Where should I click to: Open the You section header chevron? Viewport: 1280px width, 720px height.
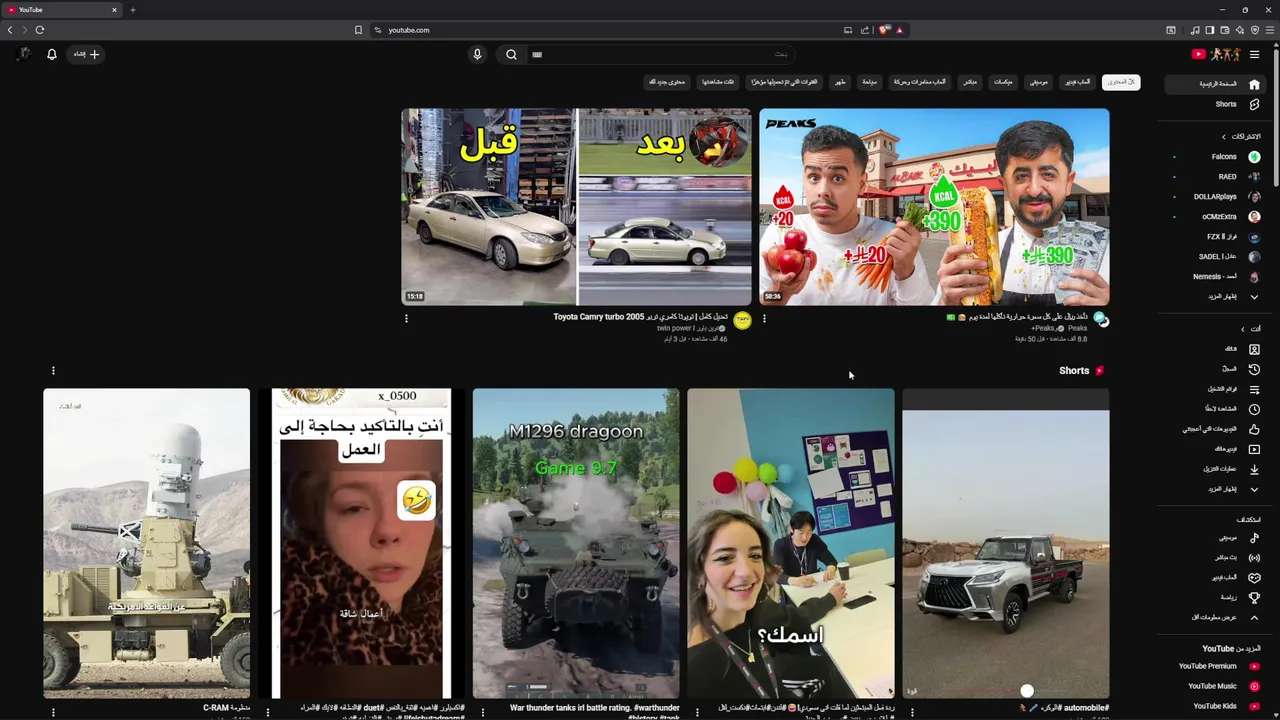click(1243, 329)
